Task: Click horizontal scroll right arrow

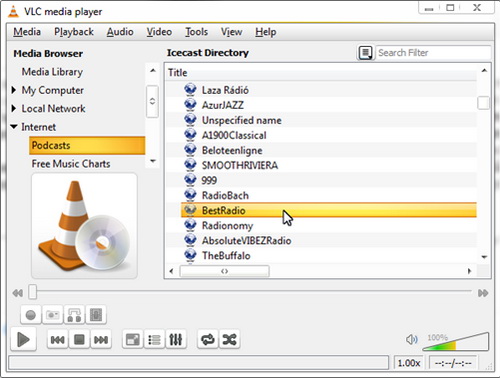Action: pos(469,271)
